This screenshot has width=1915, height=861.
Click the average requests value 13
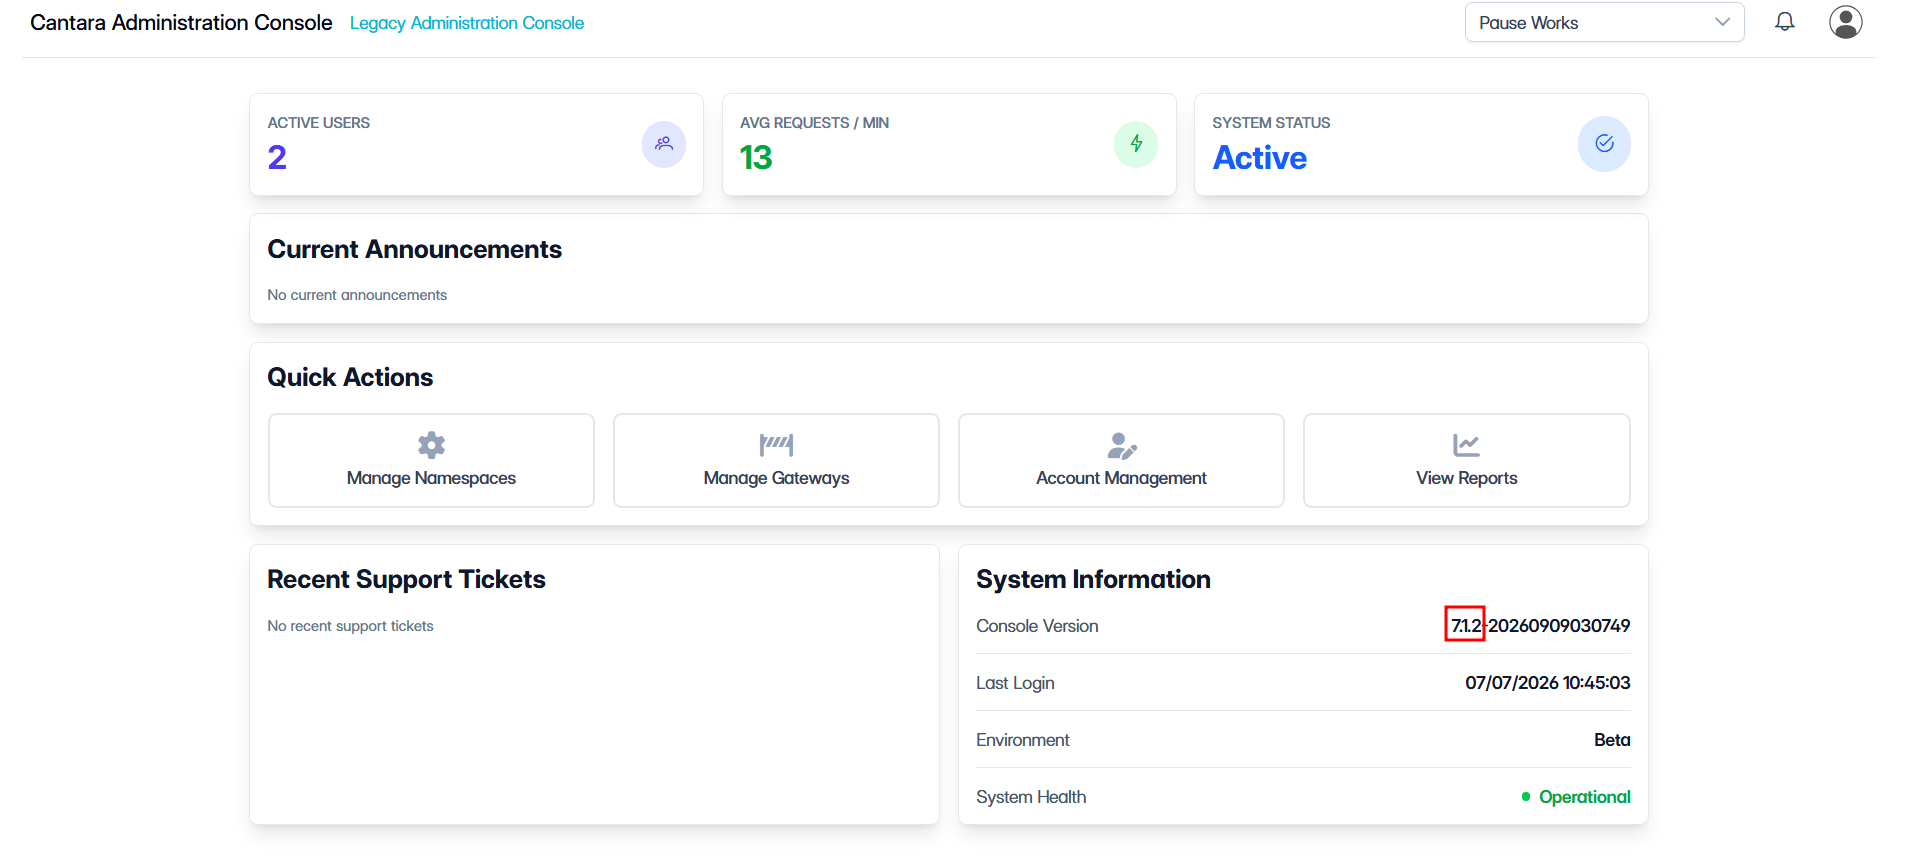(x=756, y=158)
